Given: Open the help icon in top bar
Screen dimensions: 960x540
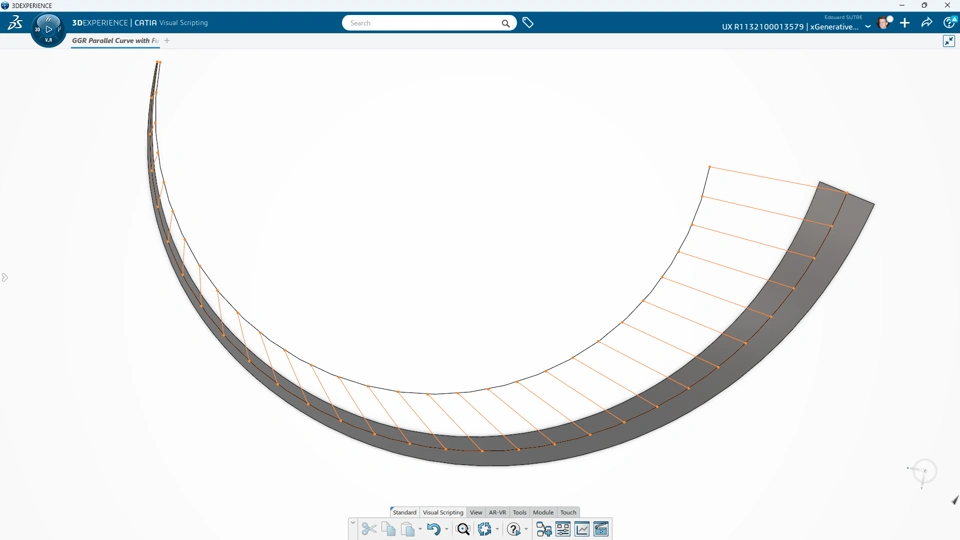Looking at the screenshot, I should [x=950, y=23].
